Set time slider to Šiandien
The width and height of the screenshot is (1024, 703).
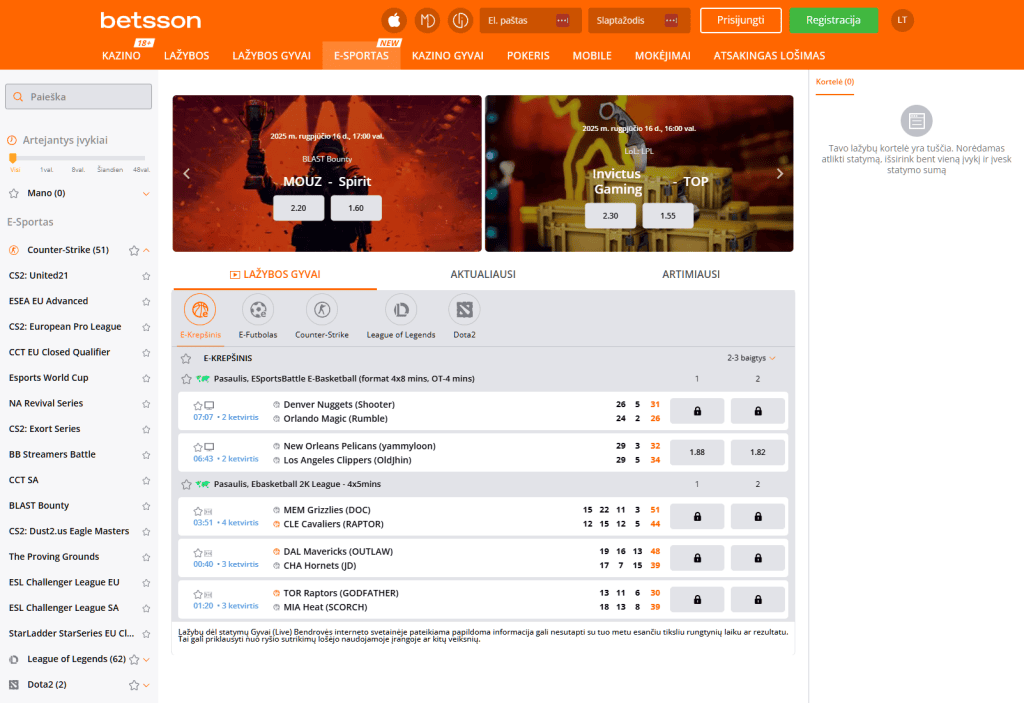tap(110, 170)
